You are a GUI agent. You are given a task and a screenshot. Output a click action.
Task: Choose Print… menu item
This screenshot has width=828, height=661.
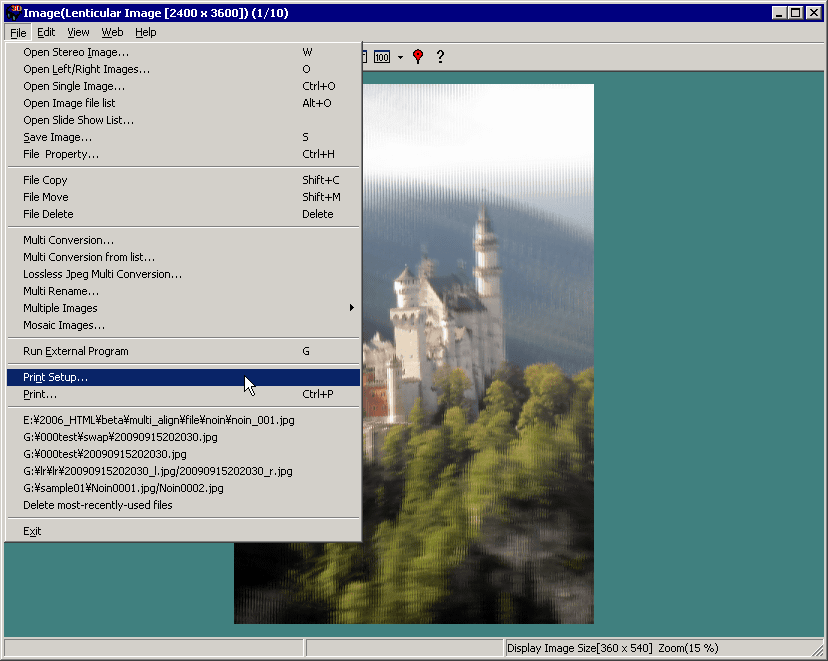pyautogui.click(x=183, y=394)
